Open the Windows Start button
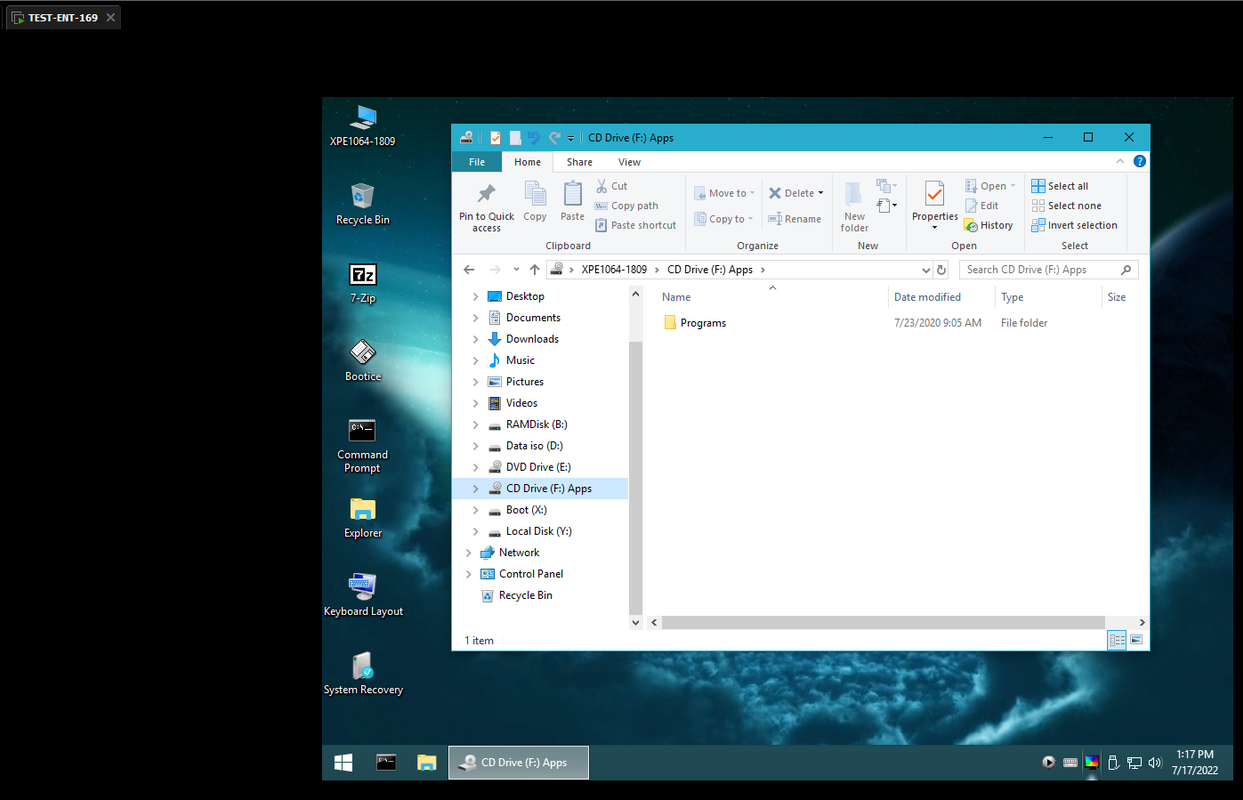The height and width of the screenshot is (800, 1243). [343, 763]
